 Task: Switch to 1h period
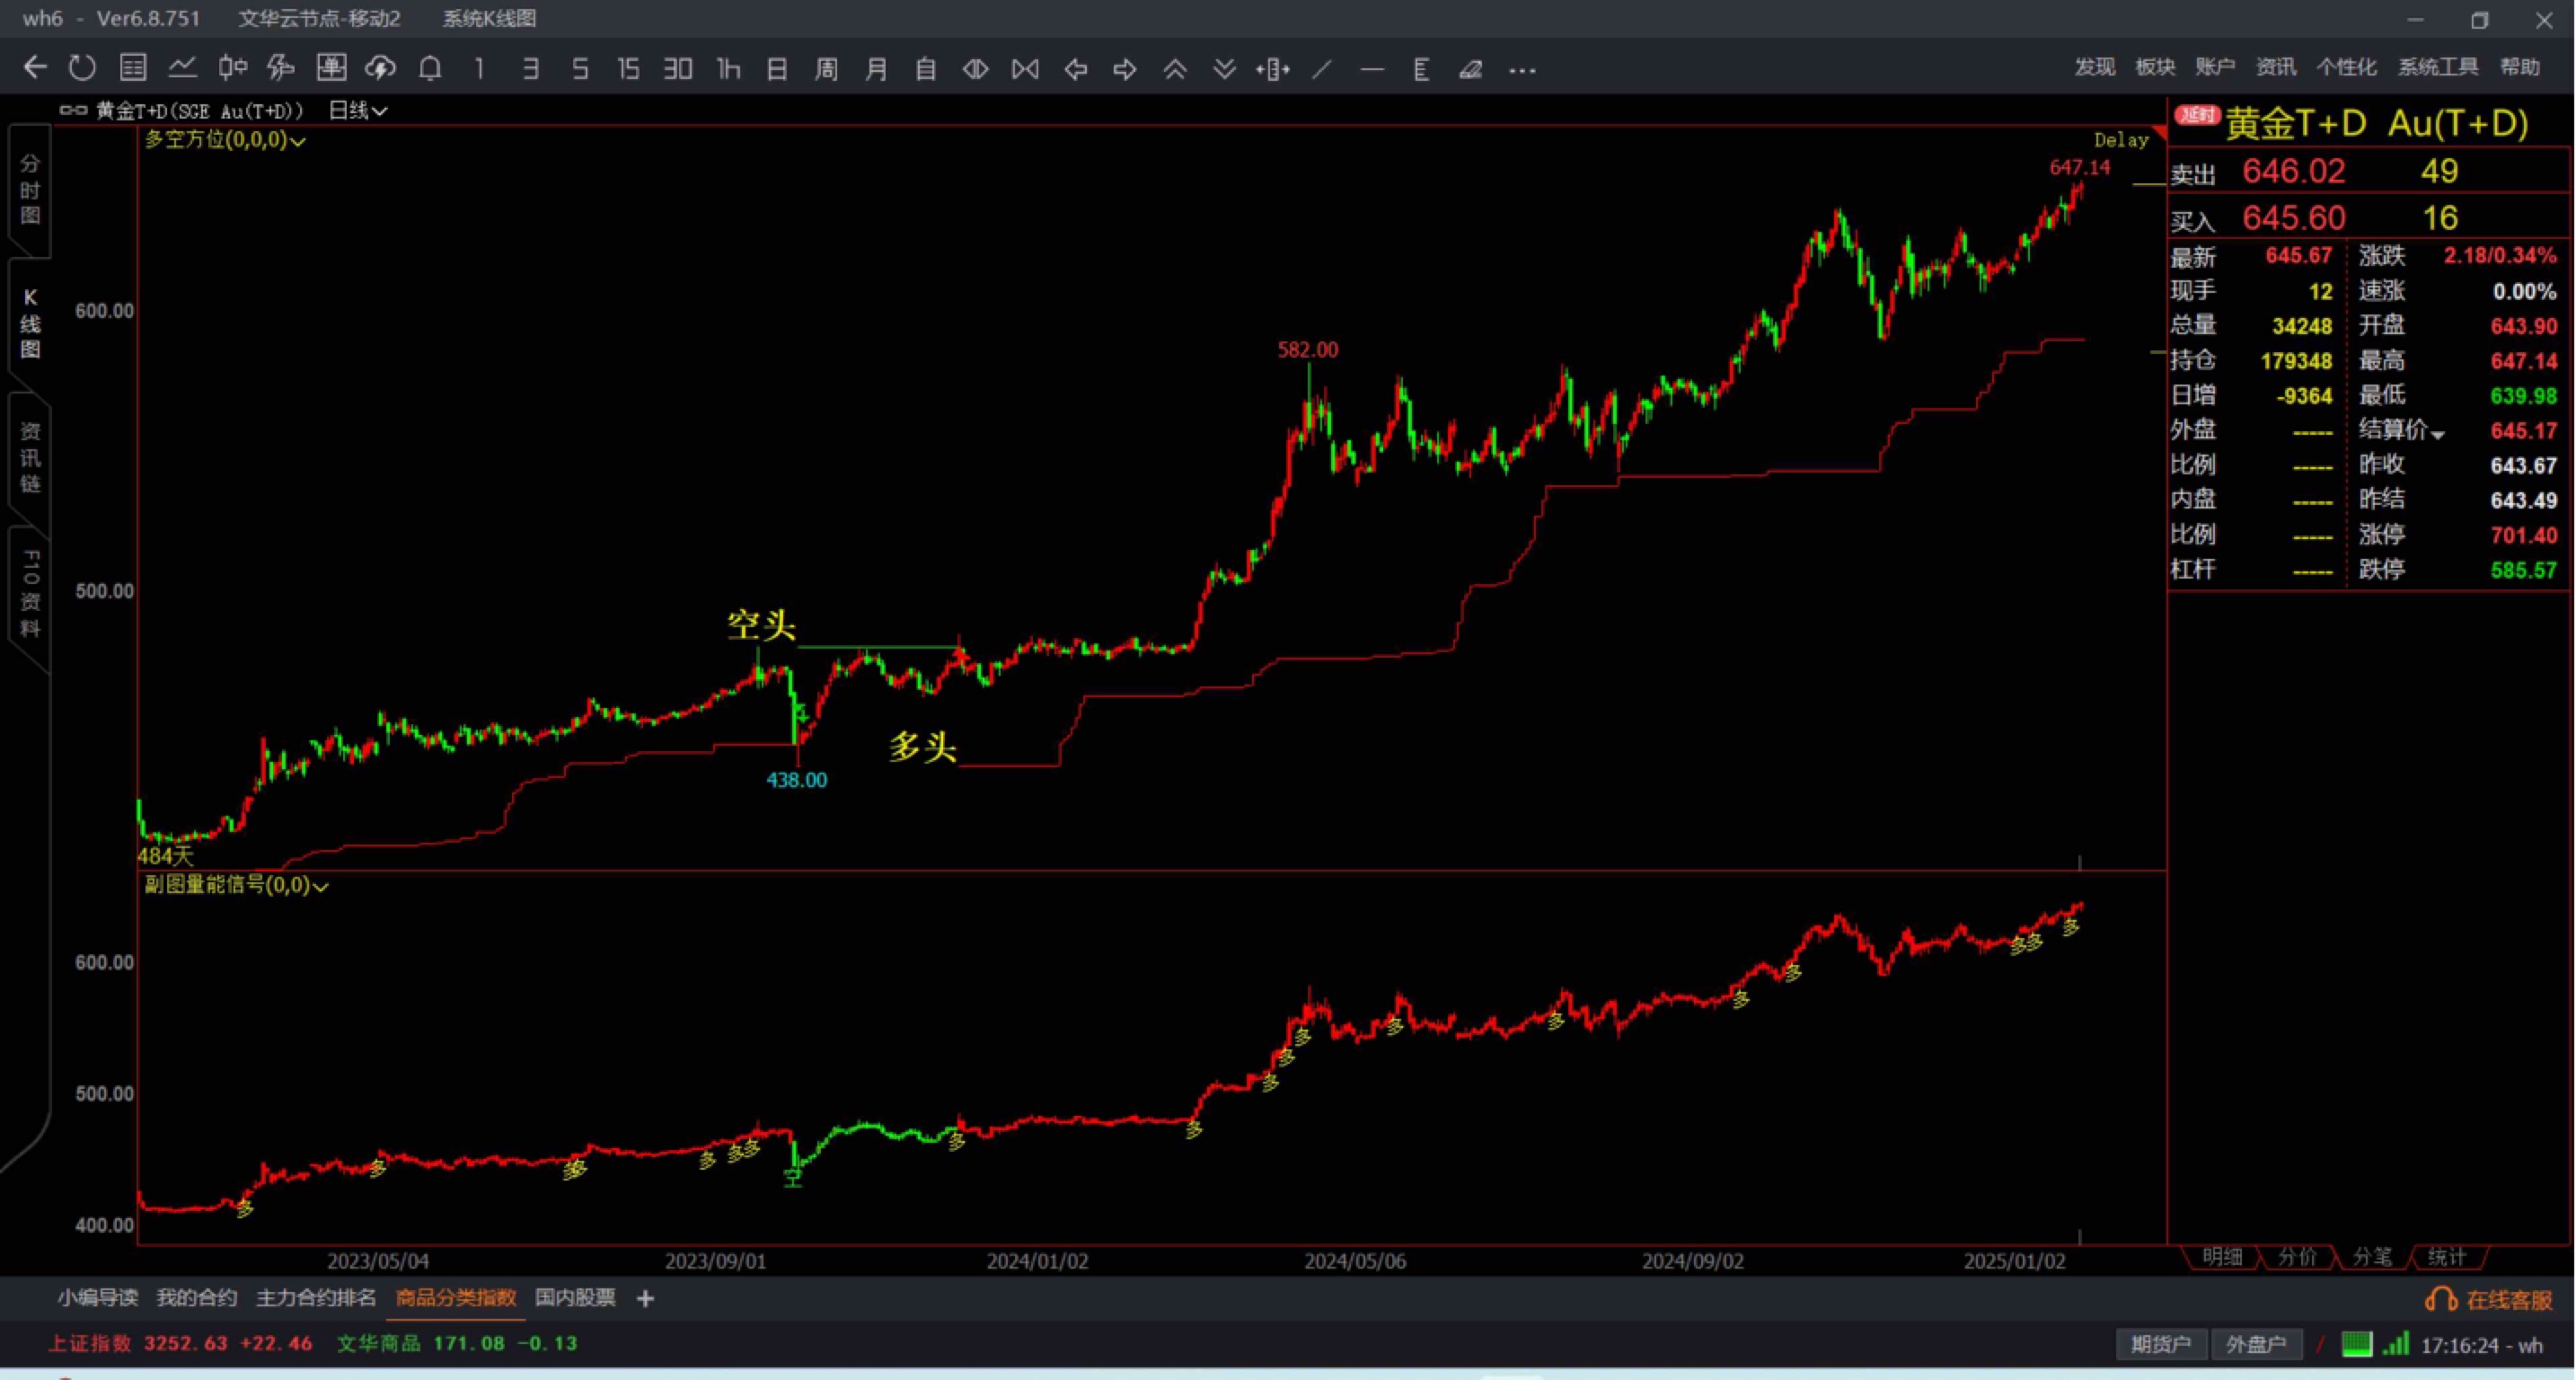[x=728, y=68]
